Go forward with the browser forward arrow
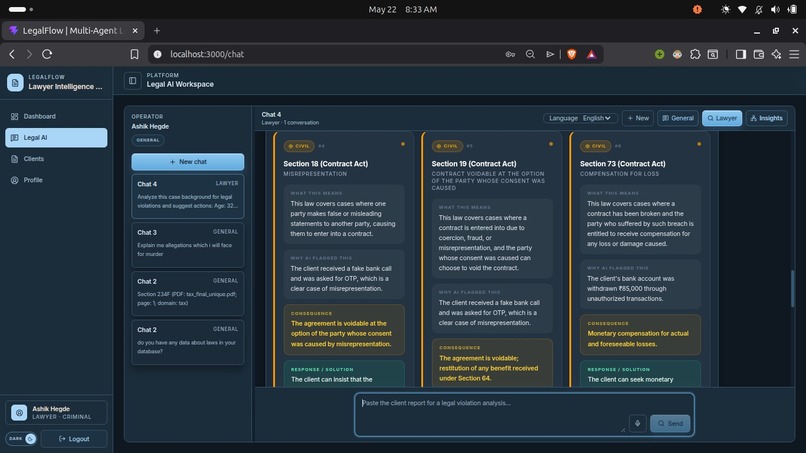Viewport: 806px width, 453px height. (x=29, y=54)
